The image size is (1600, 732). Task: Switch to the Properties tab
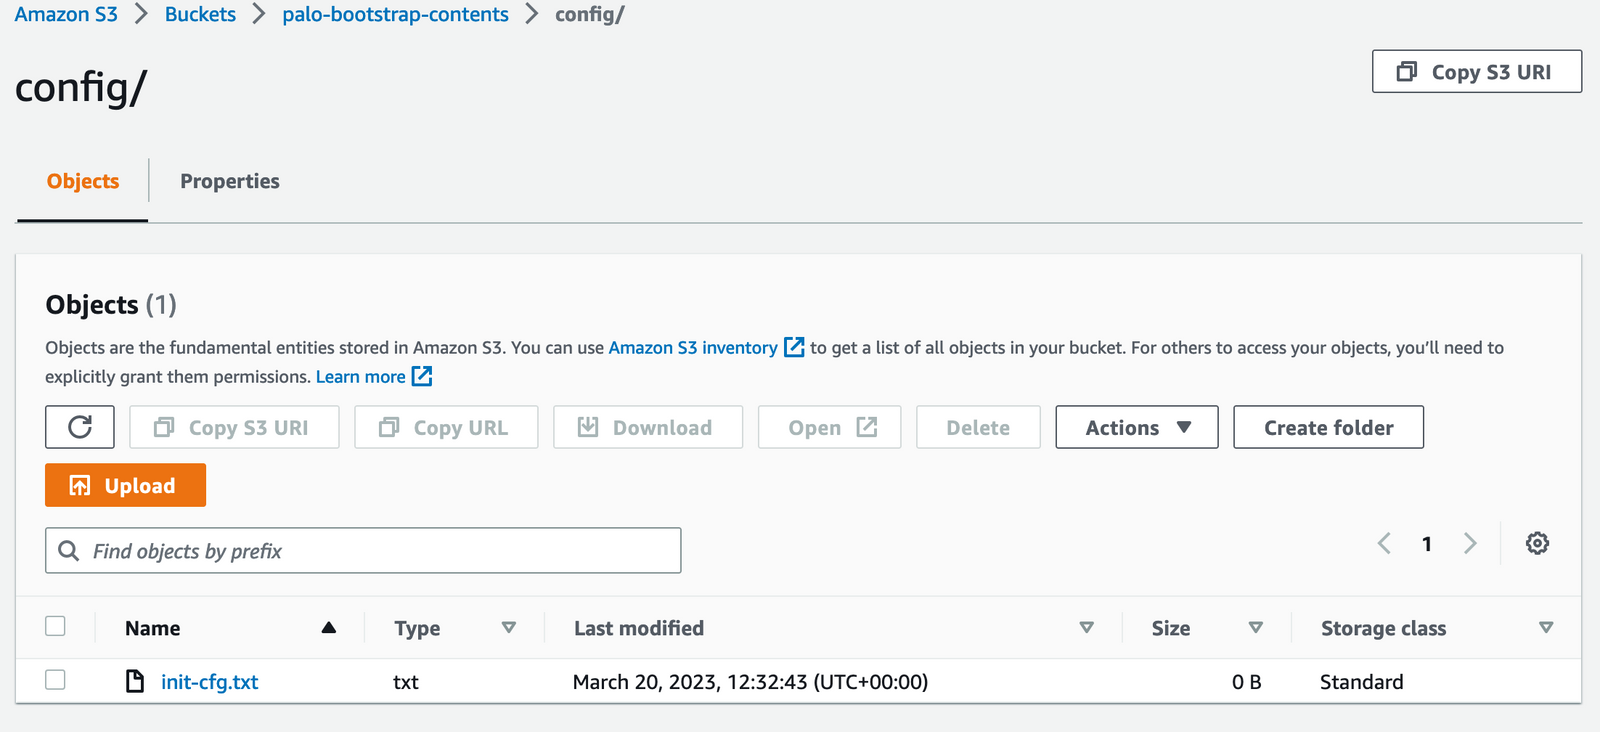click(x=230, y=181)
